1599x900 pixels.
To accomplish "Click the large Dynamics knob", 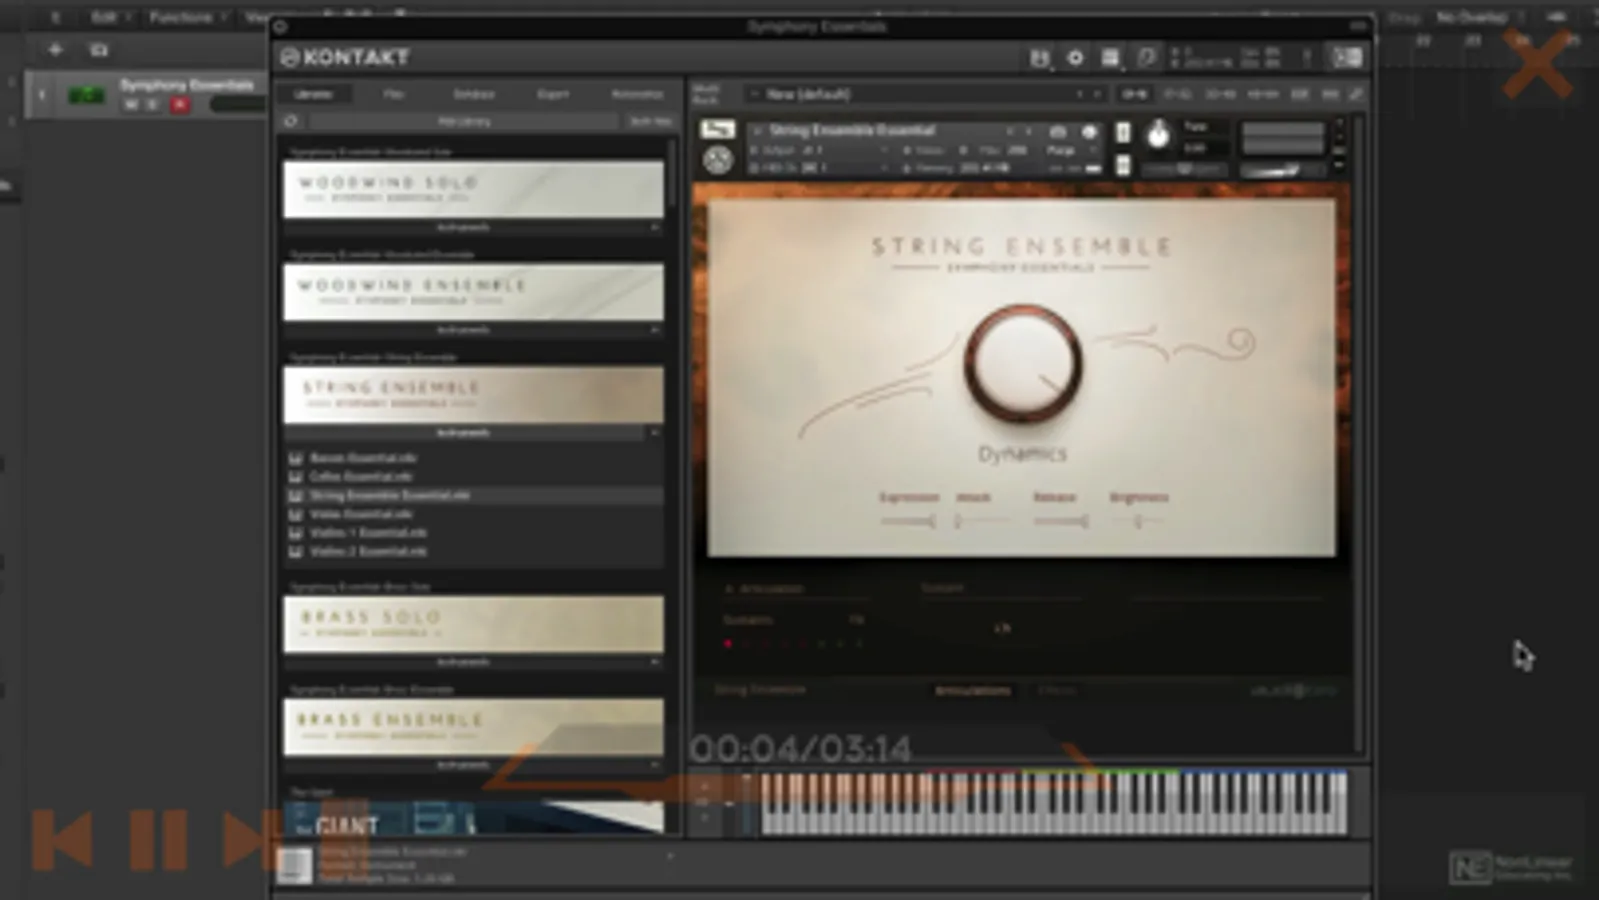I will point(1022,364).
